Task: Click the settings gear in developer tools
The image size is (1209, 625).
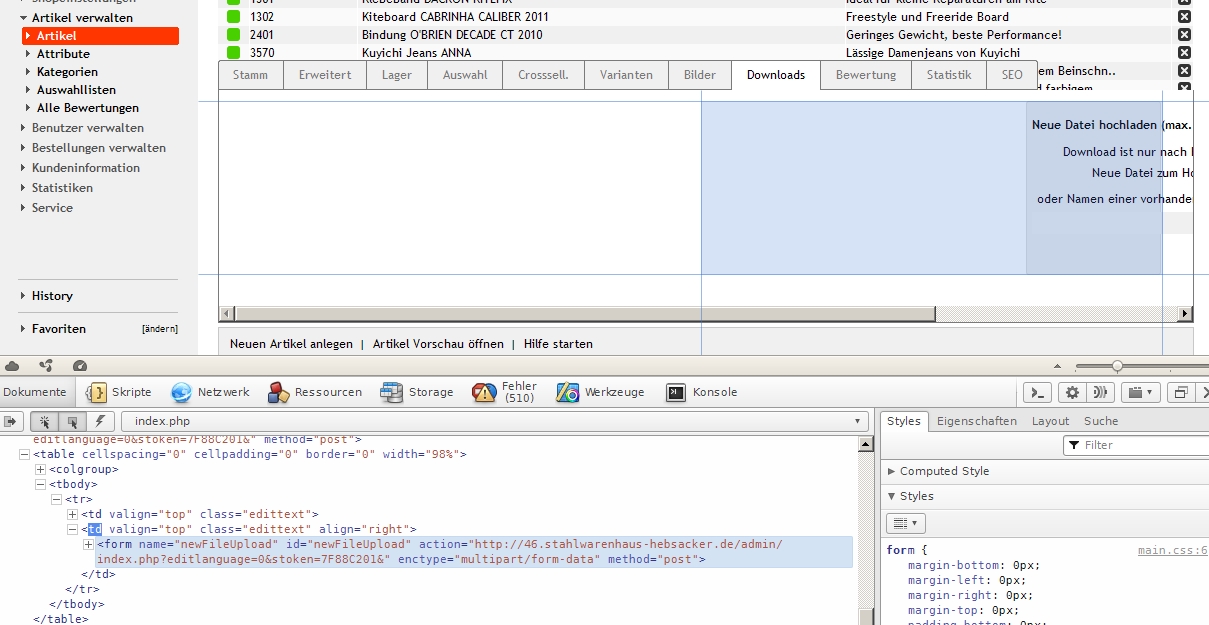Action: [1072, 392]
